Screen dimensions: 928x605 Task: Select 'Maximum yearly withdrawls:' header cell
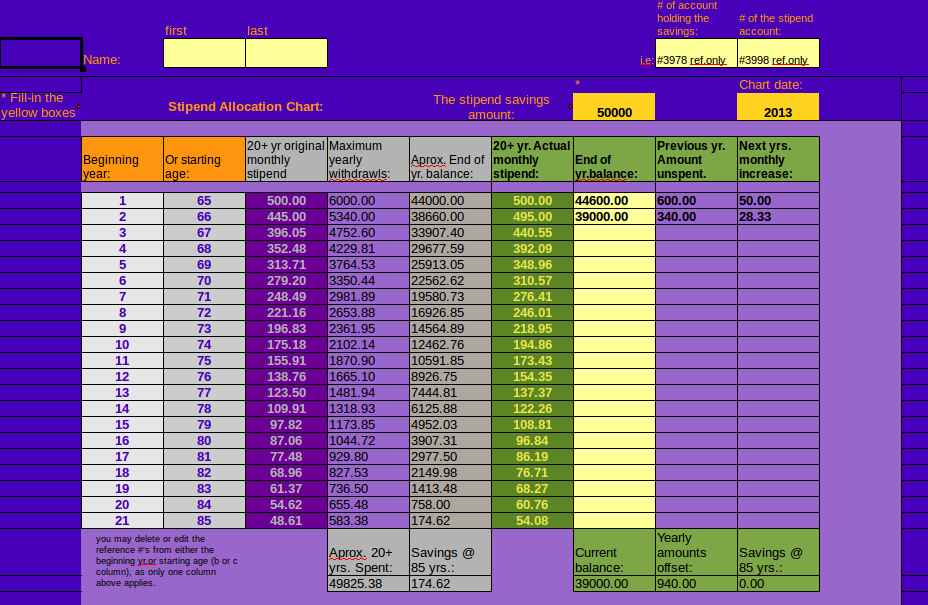(x=368, y=159)
